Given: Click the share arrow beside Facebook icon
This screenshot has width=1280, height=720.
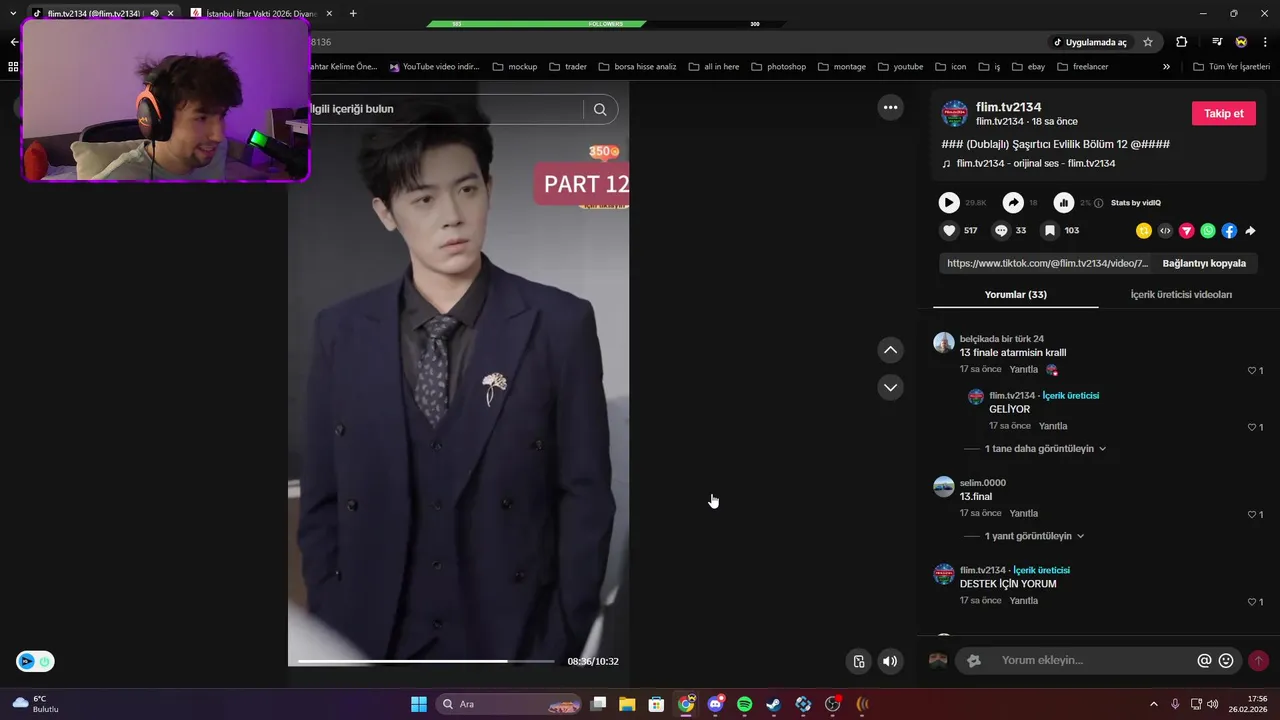Looking at the screenshot, I should tap(1250, 231).
